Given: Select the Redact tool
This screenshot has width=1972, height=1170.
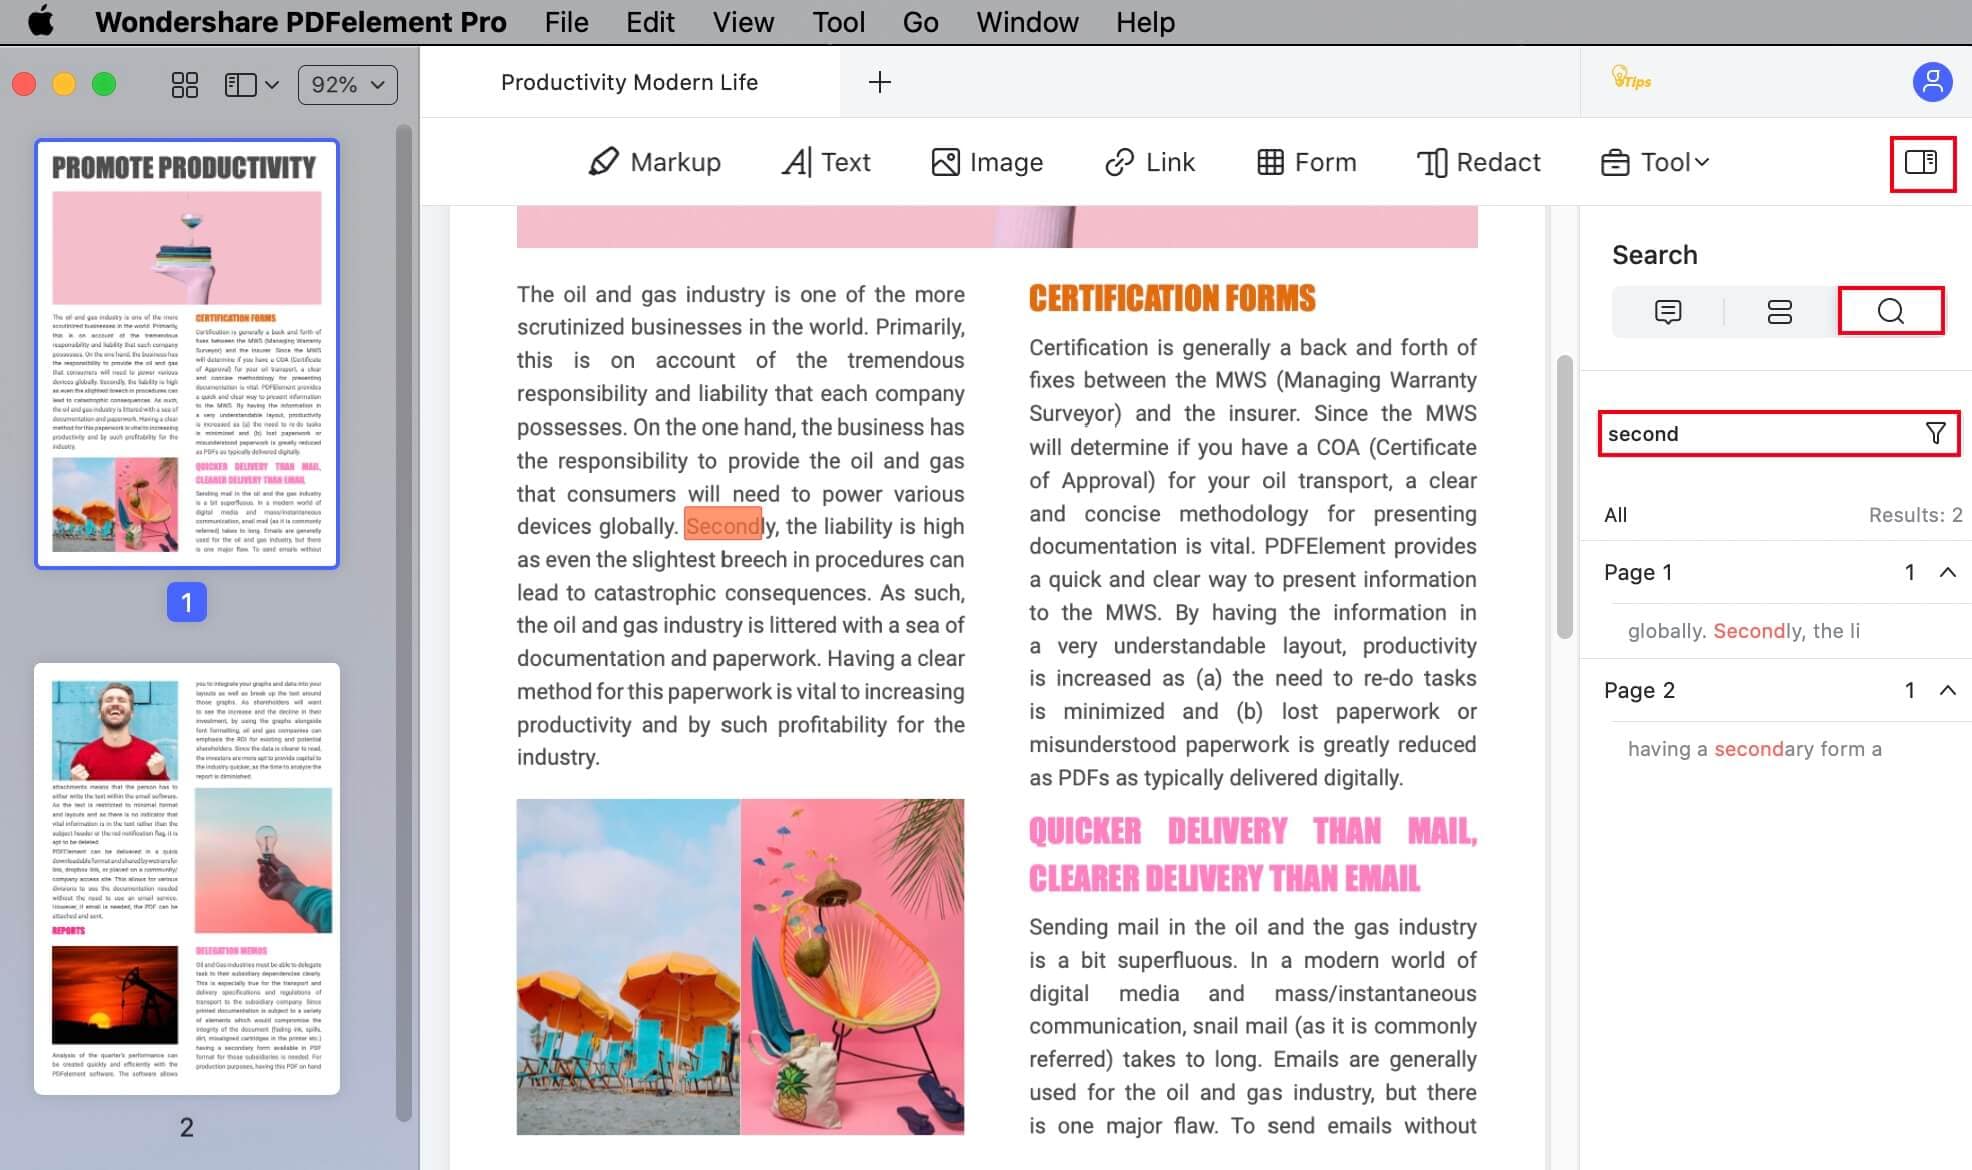Looking at the screenshot, I should click(x=1479, y=162).
